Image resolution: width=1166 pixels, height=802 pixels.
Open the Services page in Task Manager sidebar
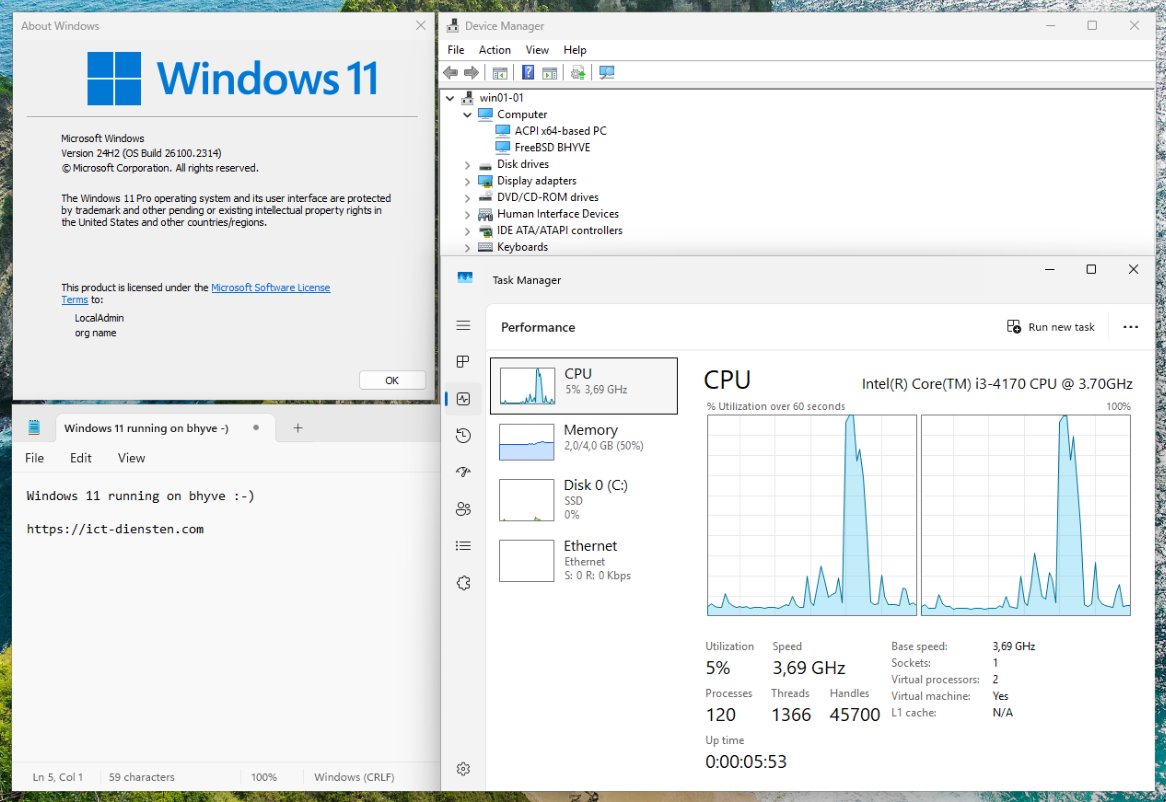463,583
